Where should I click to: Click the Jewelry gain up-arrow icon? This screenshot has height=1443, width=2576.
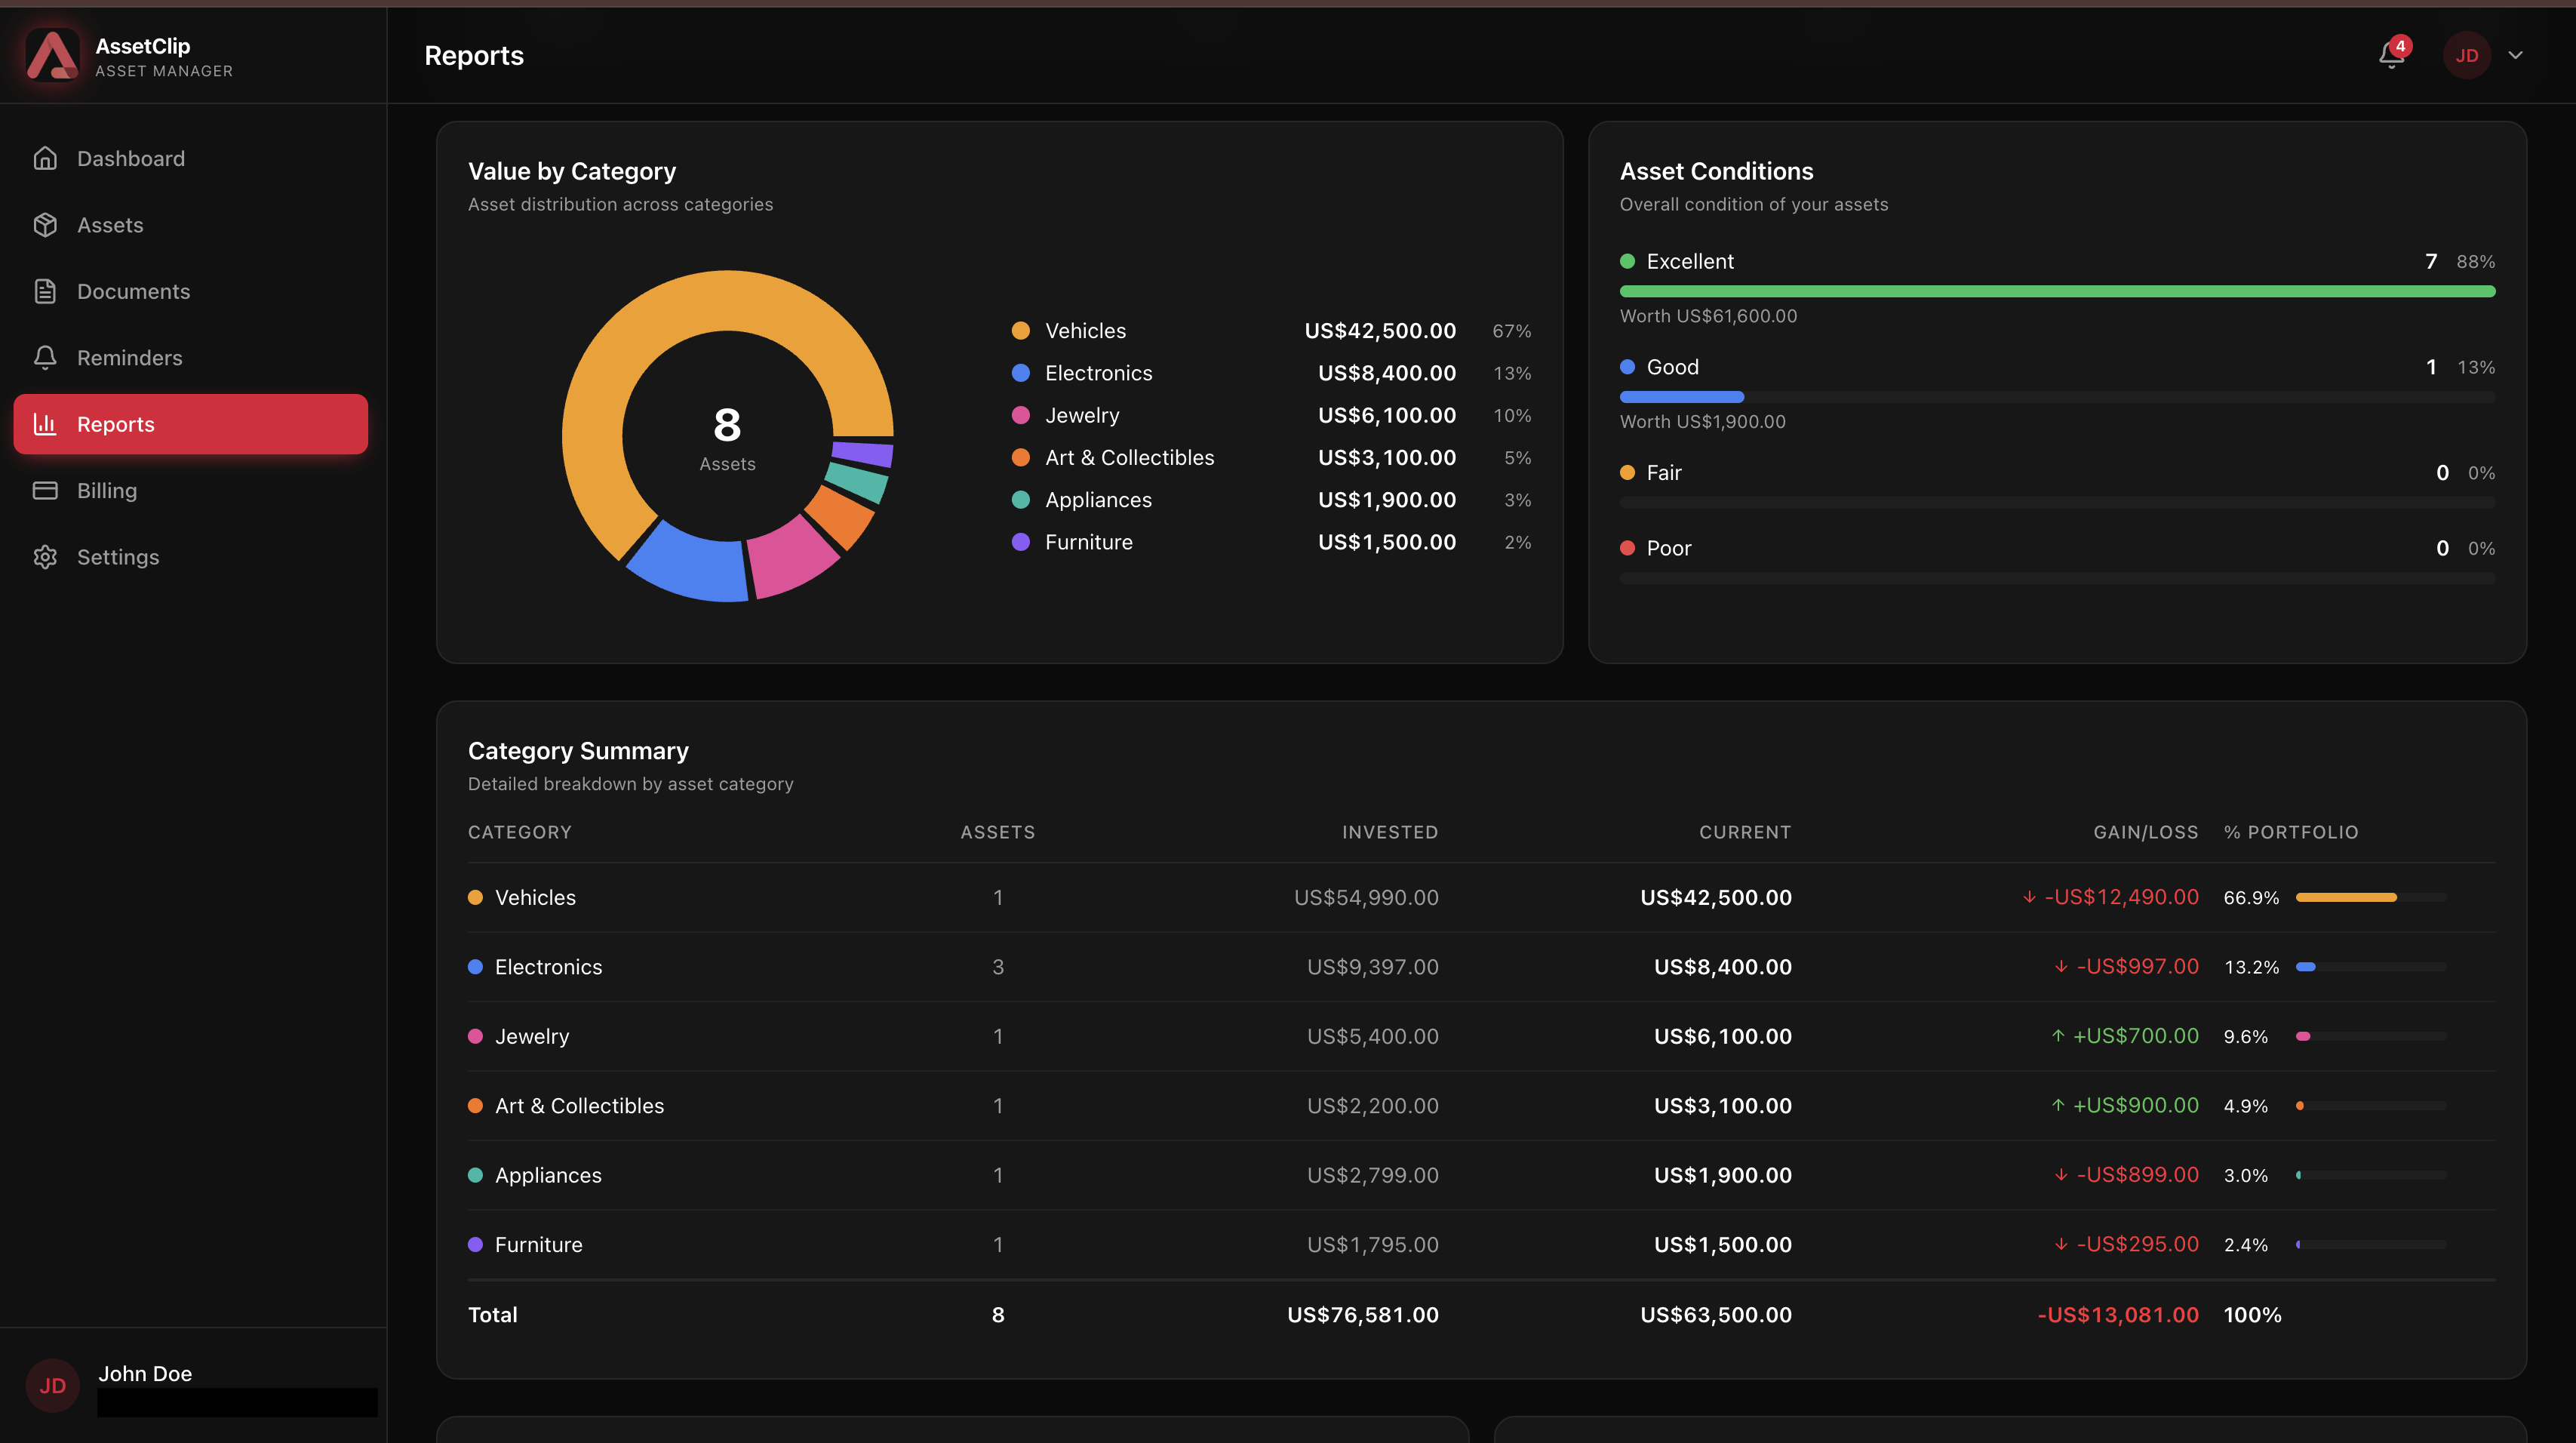tap(2058, 1036)
